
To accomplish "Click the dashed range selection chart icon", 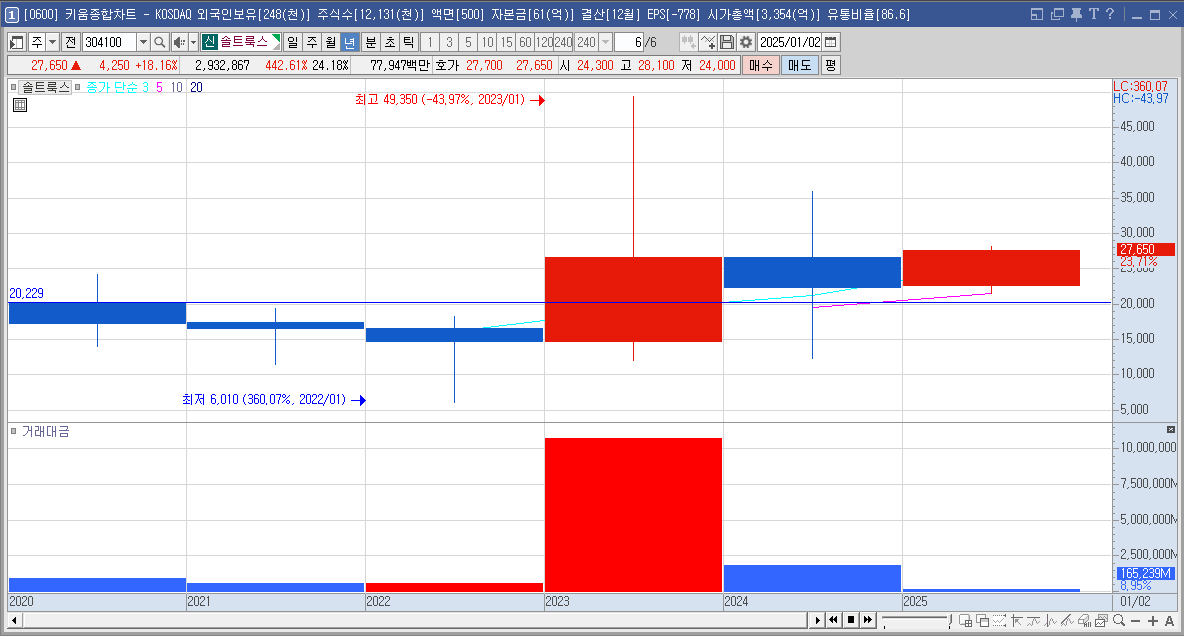I will tap(1000, 621).
